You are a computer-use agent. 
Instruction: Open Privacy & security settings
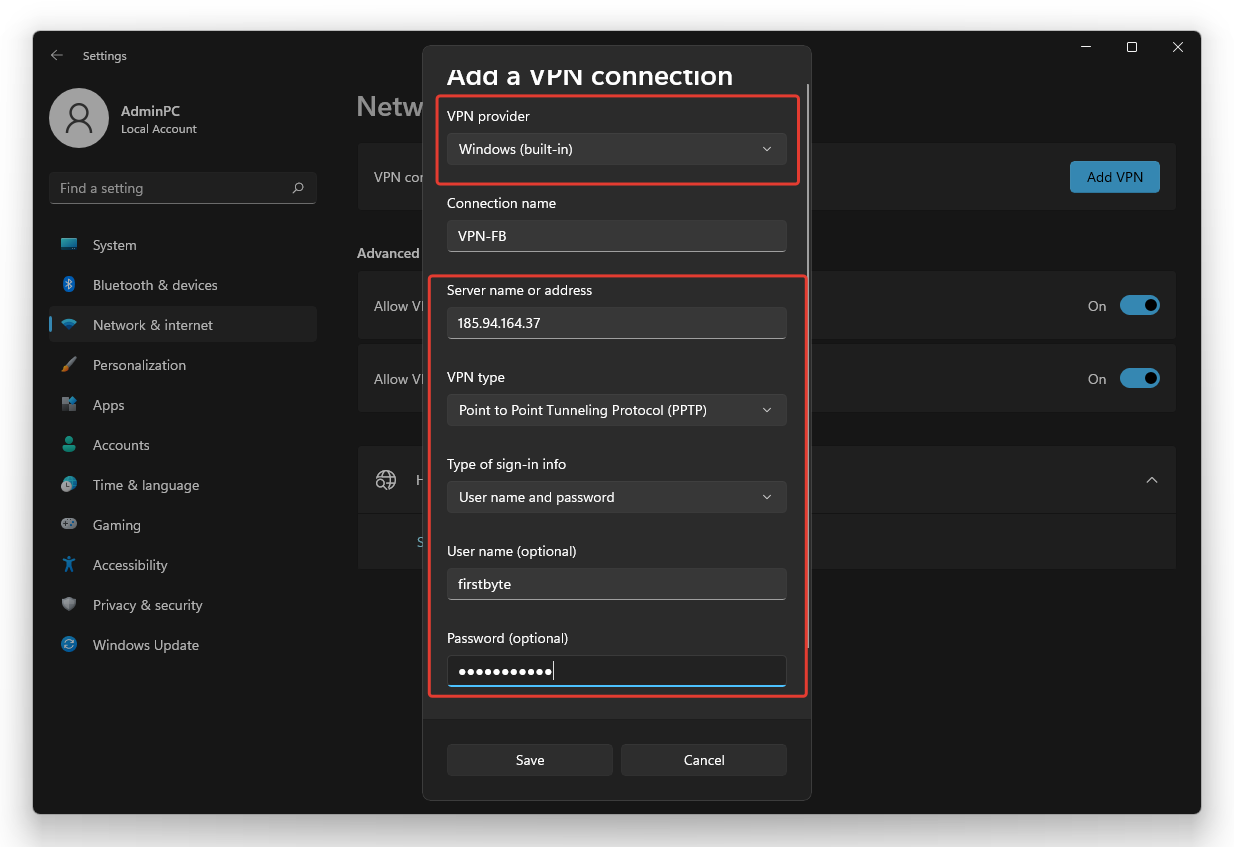[147, 605]
